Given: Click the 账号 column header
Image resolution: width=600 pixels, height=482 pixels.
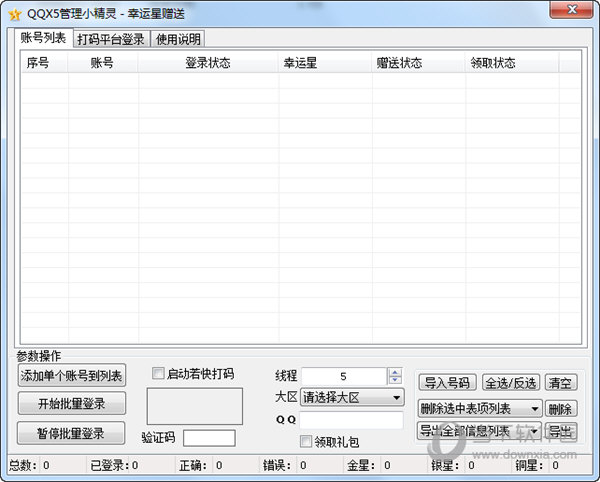Looking at the screenshot, I should coord(102,63).
